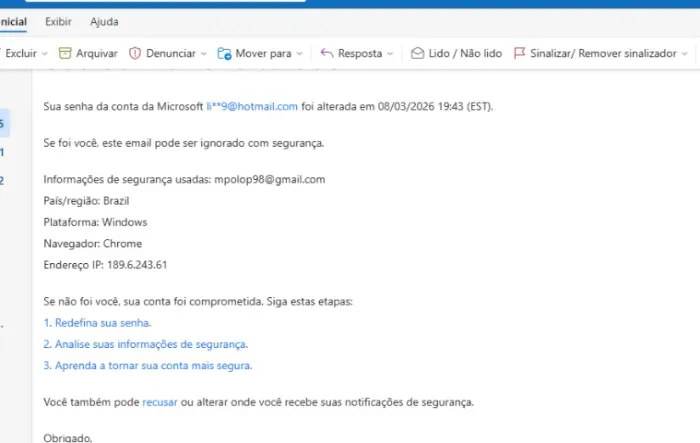Image resolution: width=700 pixels, height=443 pixels.
Task: Click the 'Se foi você, este email' sentence
Action: coord(183,143)
